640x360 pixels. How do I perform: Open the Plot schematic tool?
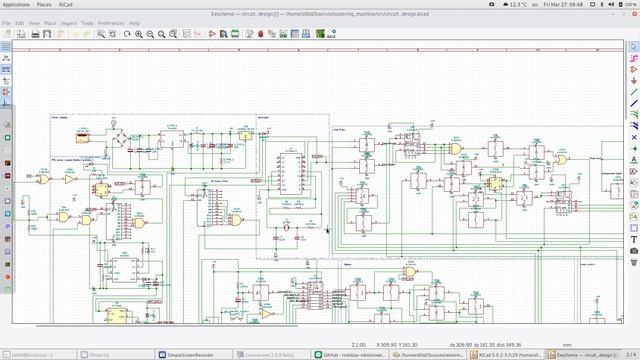[x=47, y=34]
